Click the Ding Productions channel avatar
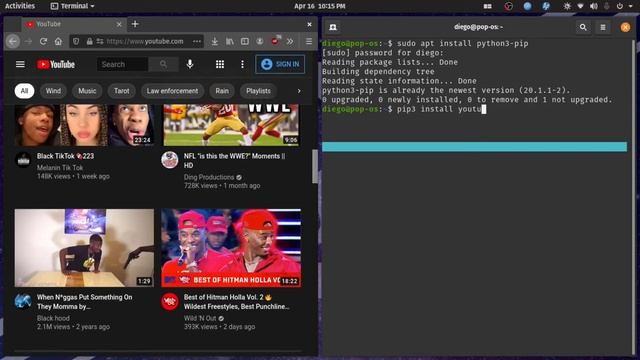This screenshot has width=640, height=360. click(170, 160)
